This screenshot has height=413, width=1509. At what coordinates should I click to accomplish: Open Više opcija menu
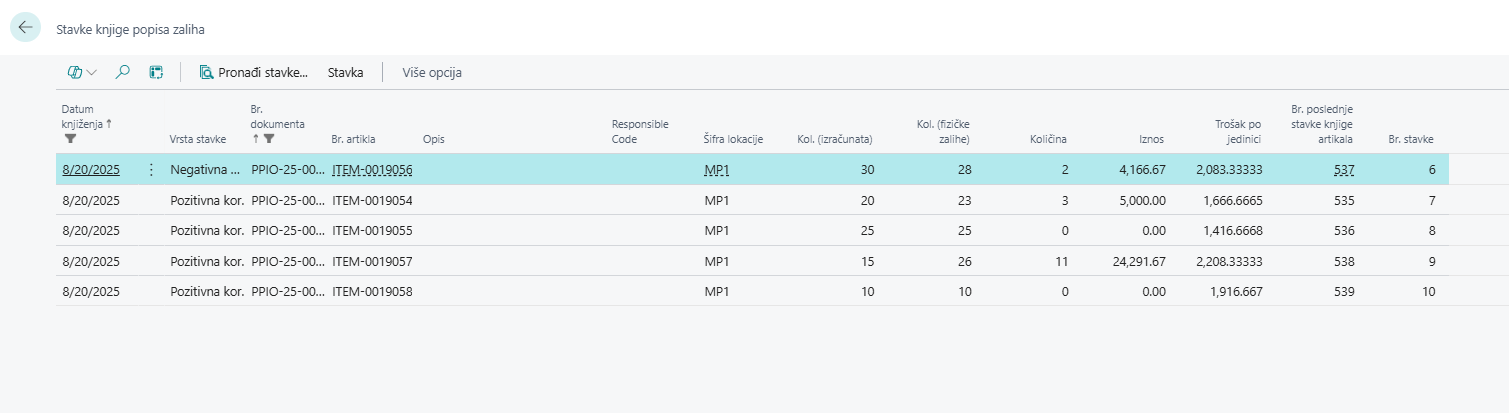[431, 72]
